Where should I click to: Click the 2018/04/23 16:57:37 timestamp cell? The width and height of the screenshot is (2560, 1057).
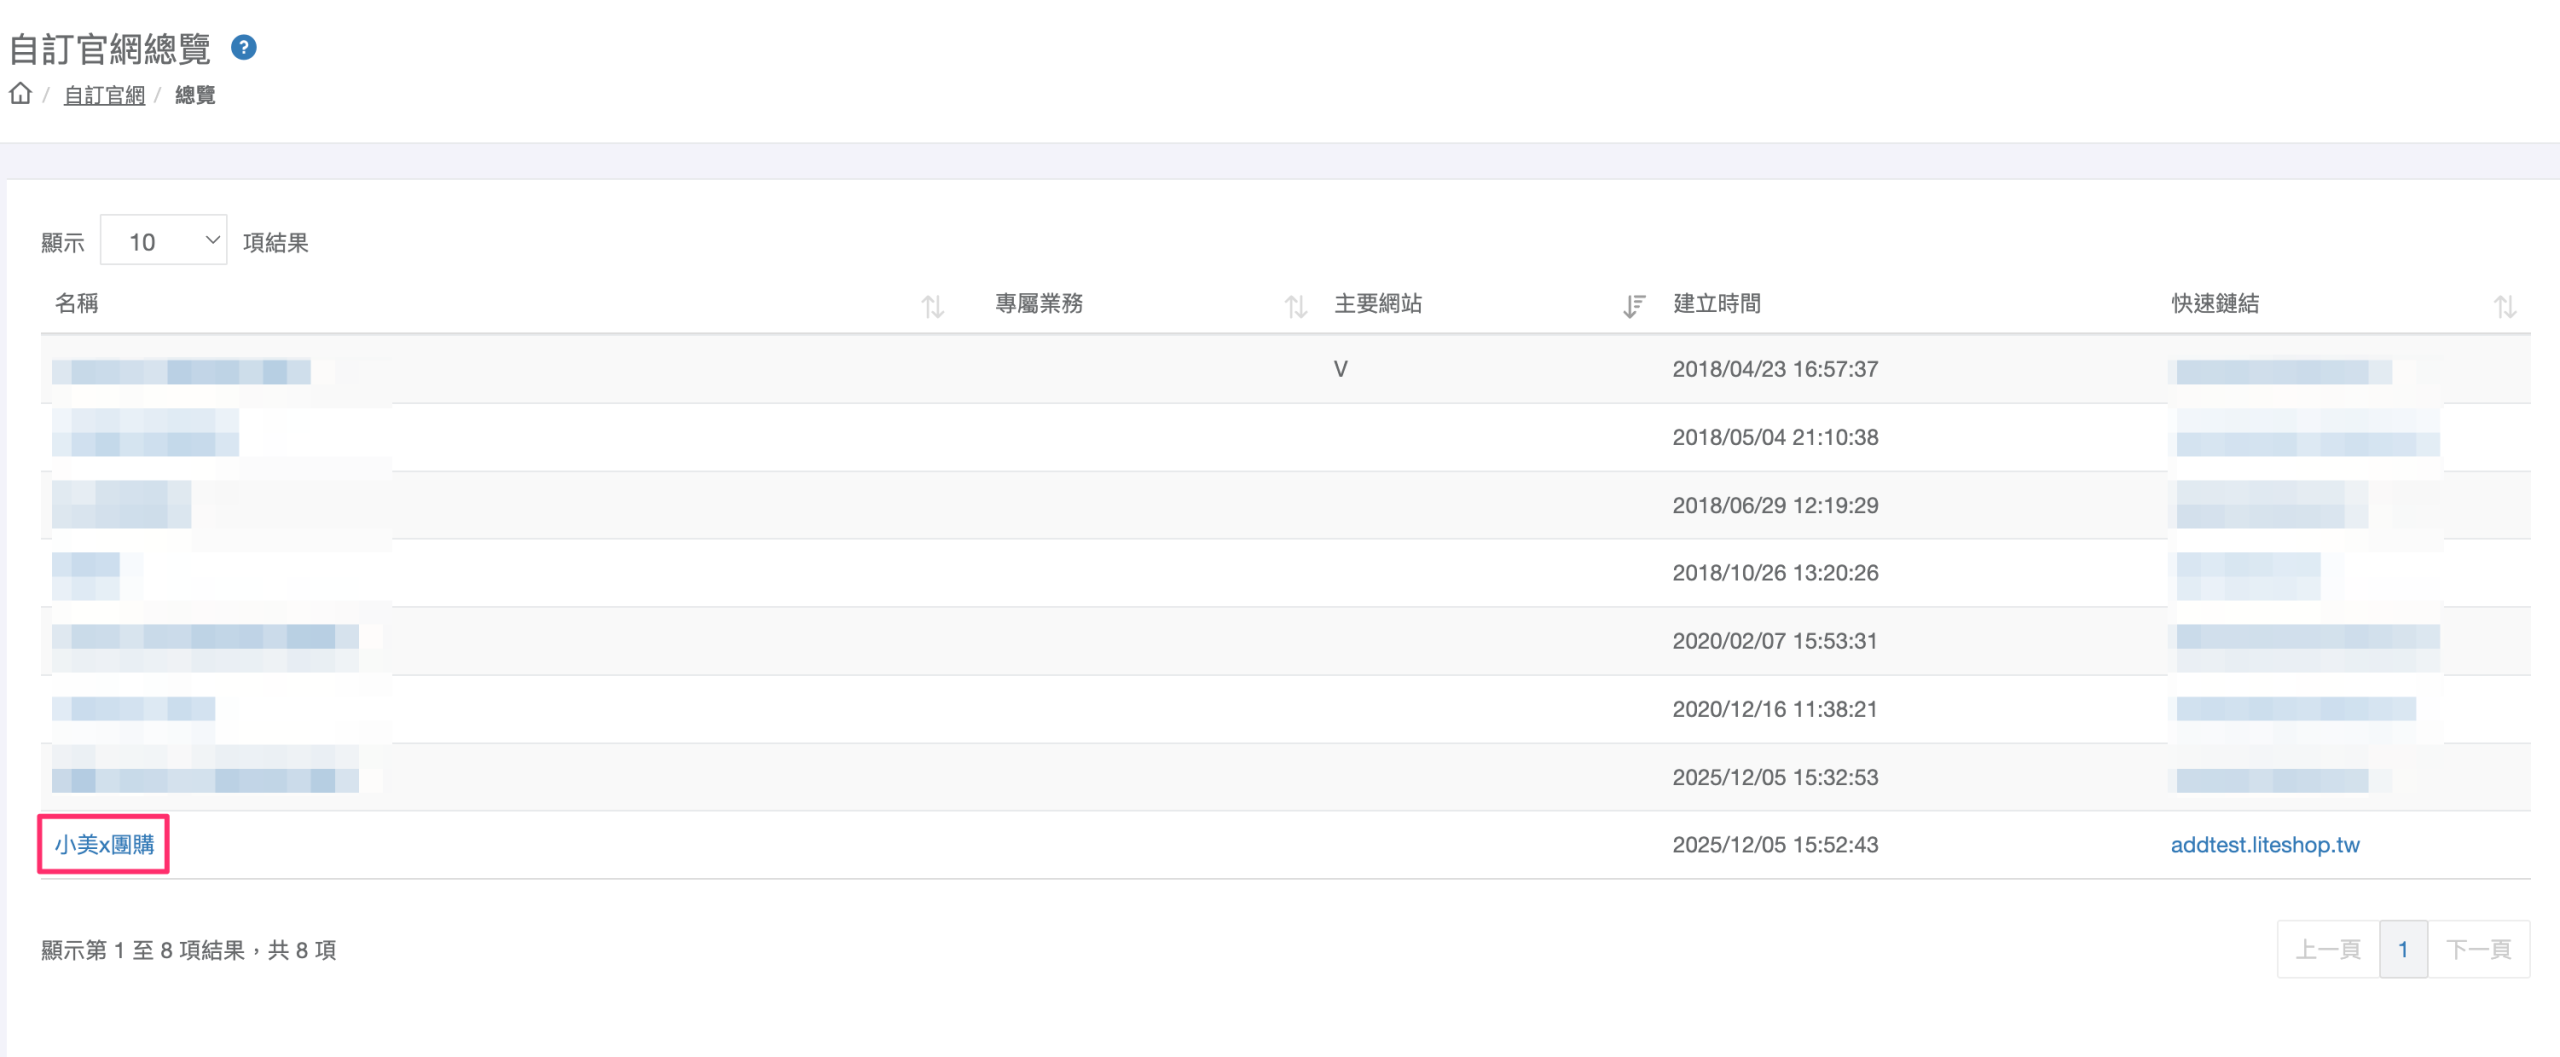1775,369
